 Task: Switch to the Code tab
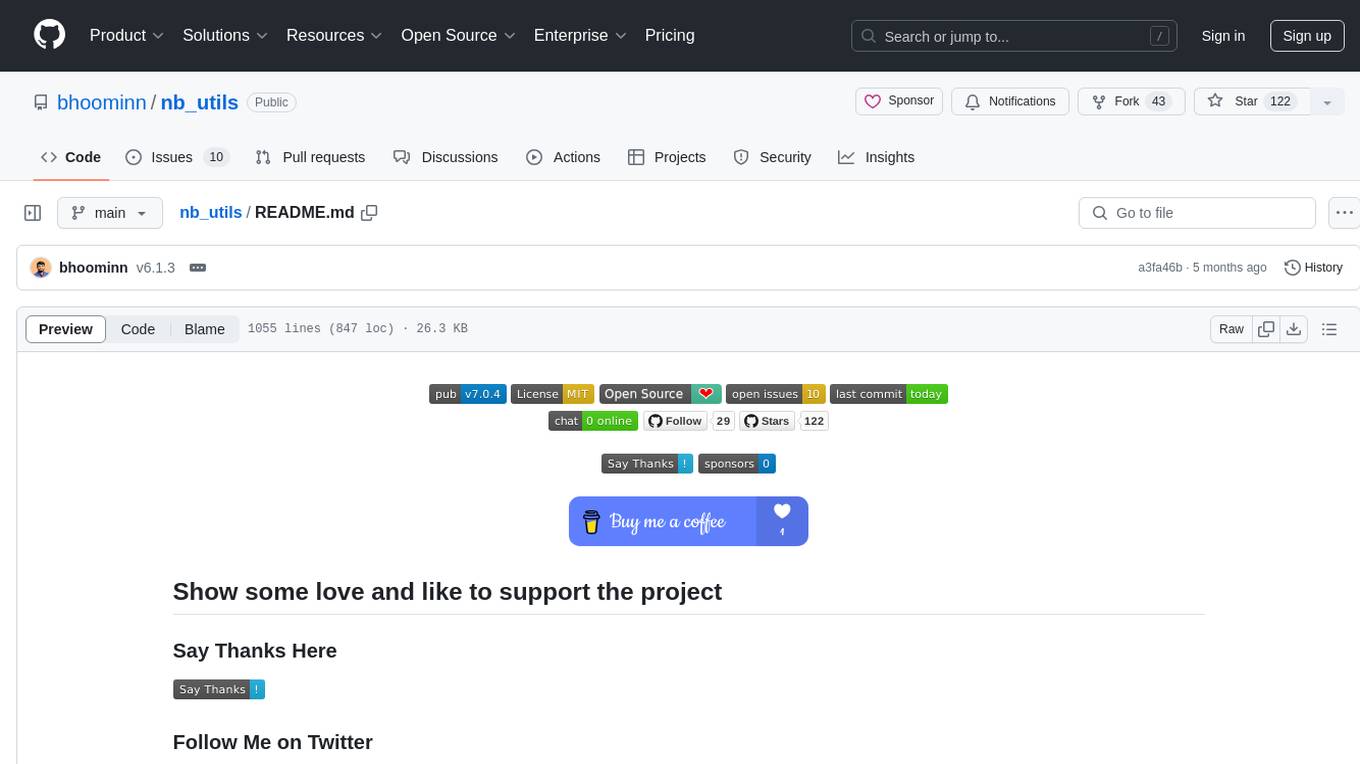tap(71, 157)
